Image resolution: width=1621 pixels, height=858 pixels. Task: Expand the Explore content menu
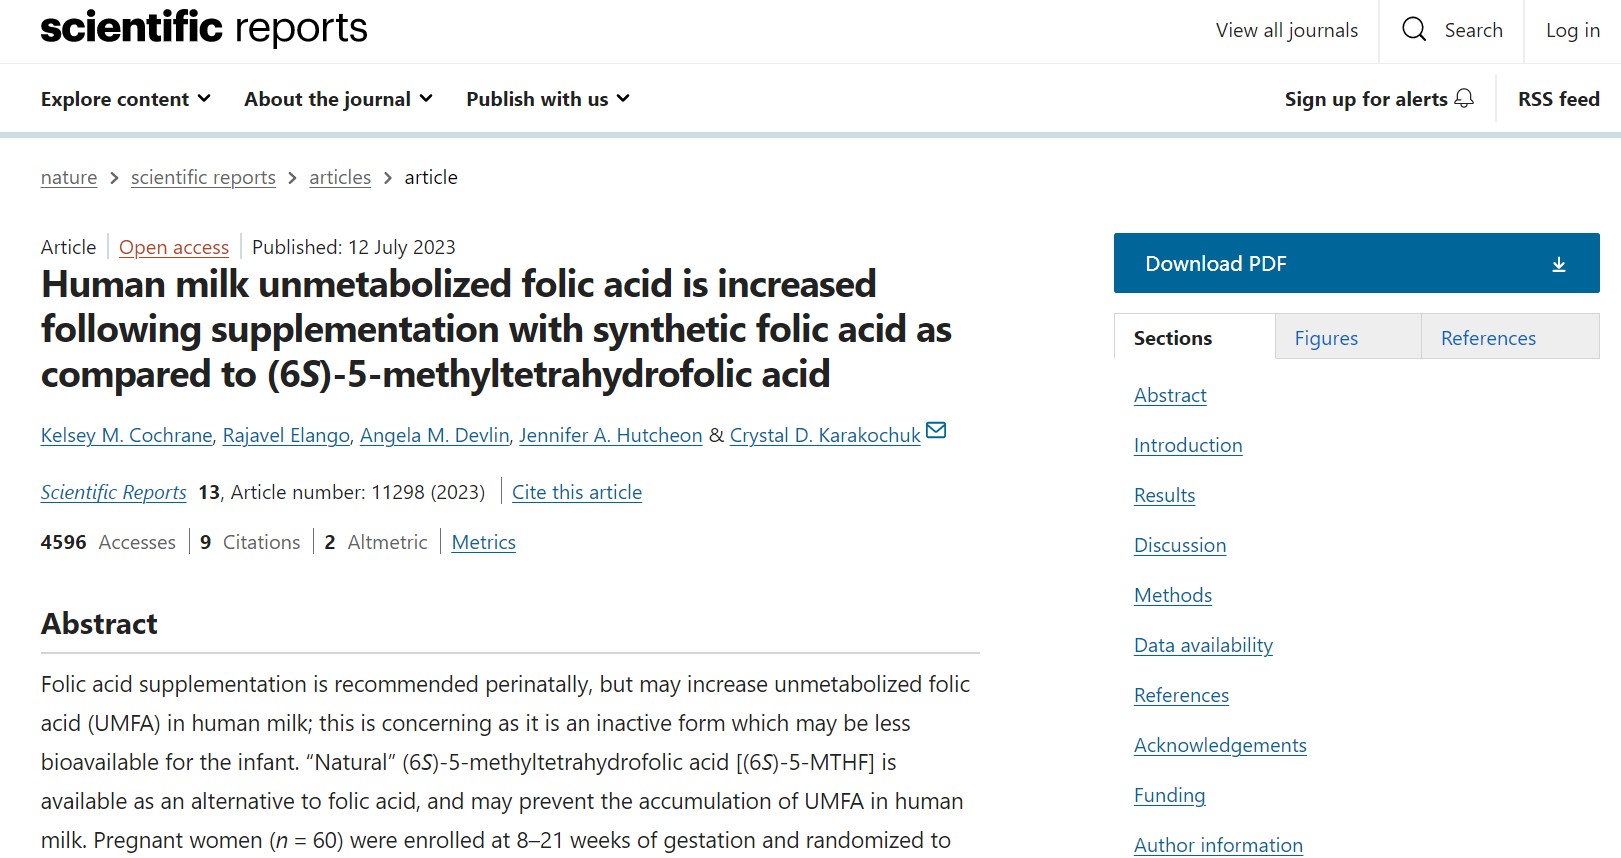pyautogui.click(x=126, y=99)
